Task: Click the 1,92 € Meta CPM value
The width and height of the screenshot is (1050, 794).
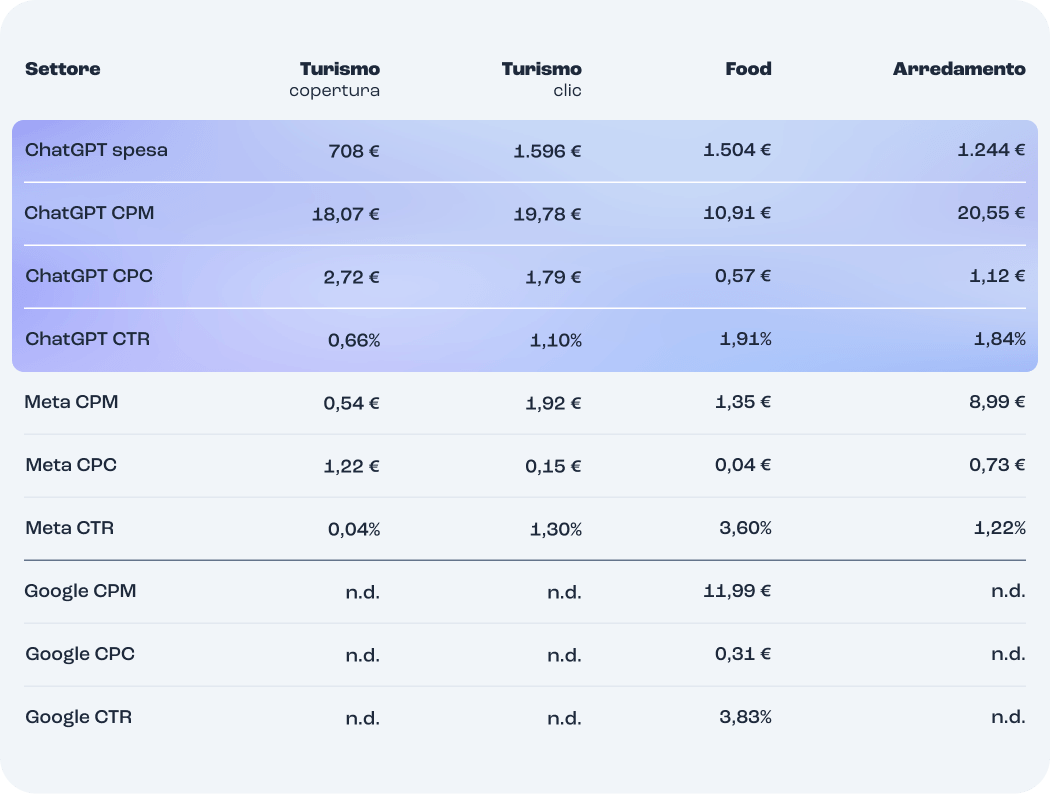Action: click(554, 403)
